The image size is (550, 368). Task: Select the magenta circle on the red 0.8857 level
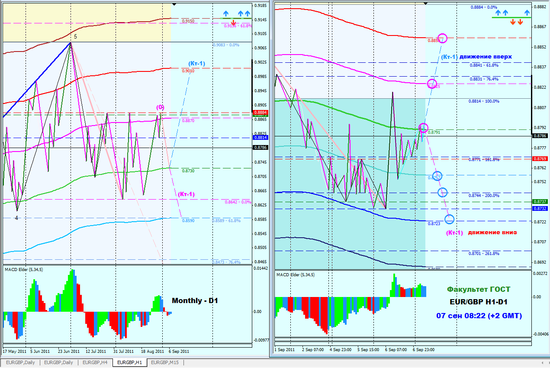pos(442,38)
